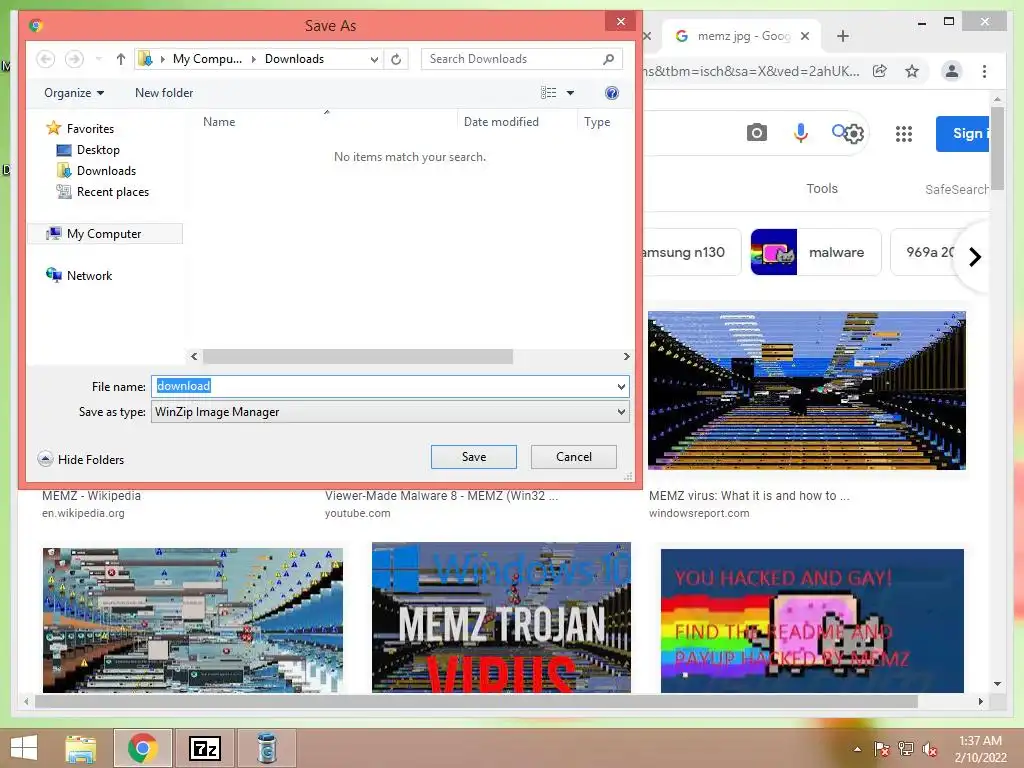This screenshot has width=1024, height=768.
Task: Close the memz jpg Google tab
Action: click(x=805, y=36)
